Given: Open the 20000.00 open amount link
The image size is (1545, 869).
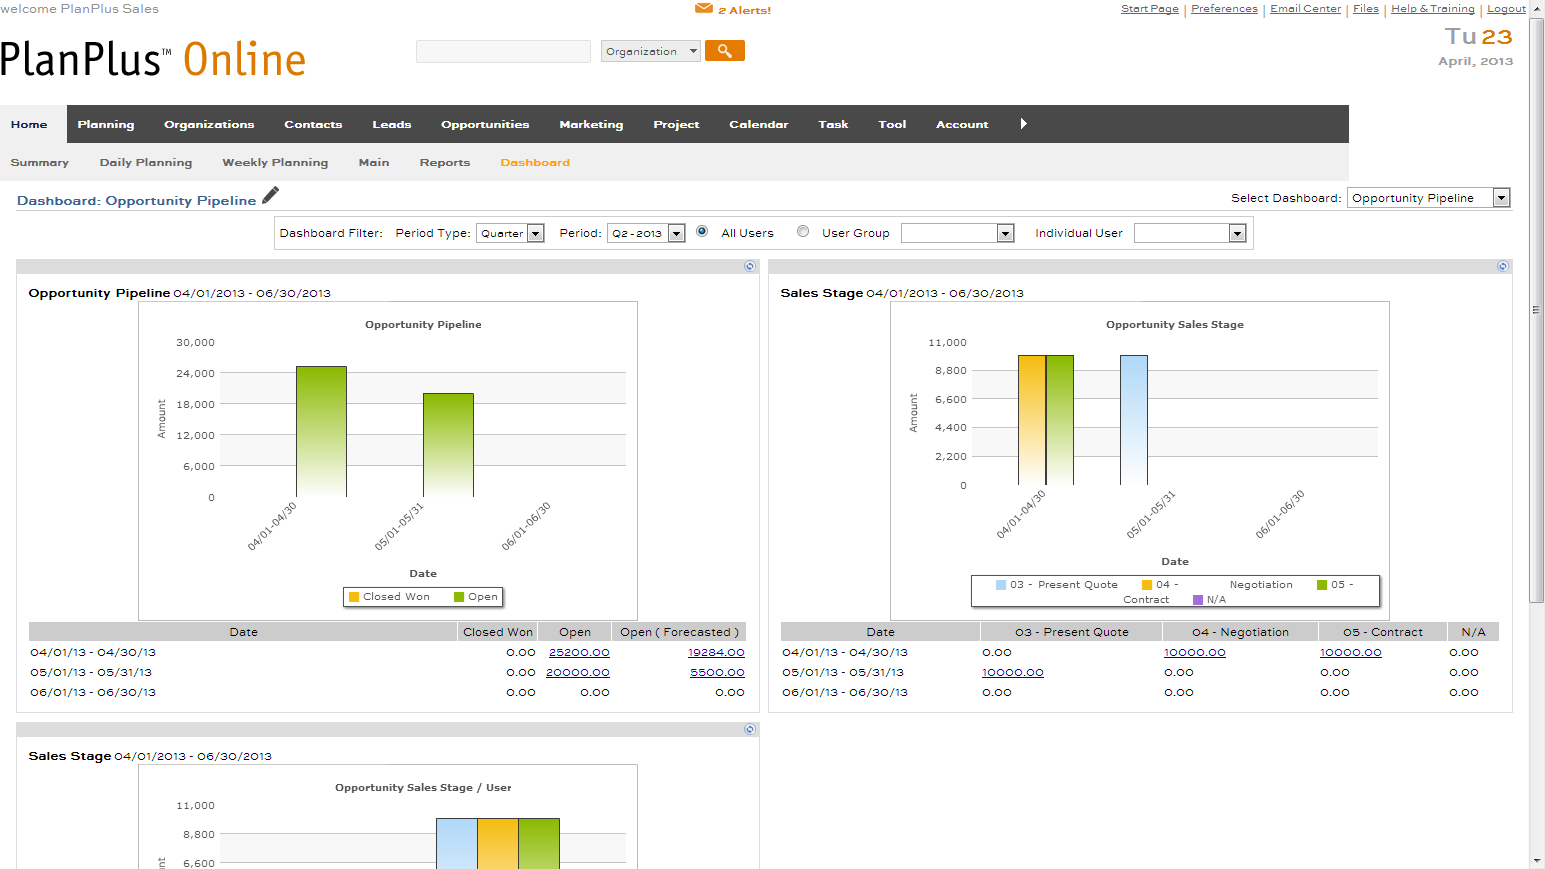Looking at the screenshot, I should [578, 672].
